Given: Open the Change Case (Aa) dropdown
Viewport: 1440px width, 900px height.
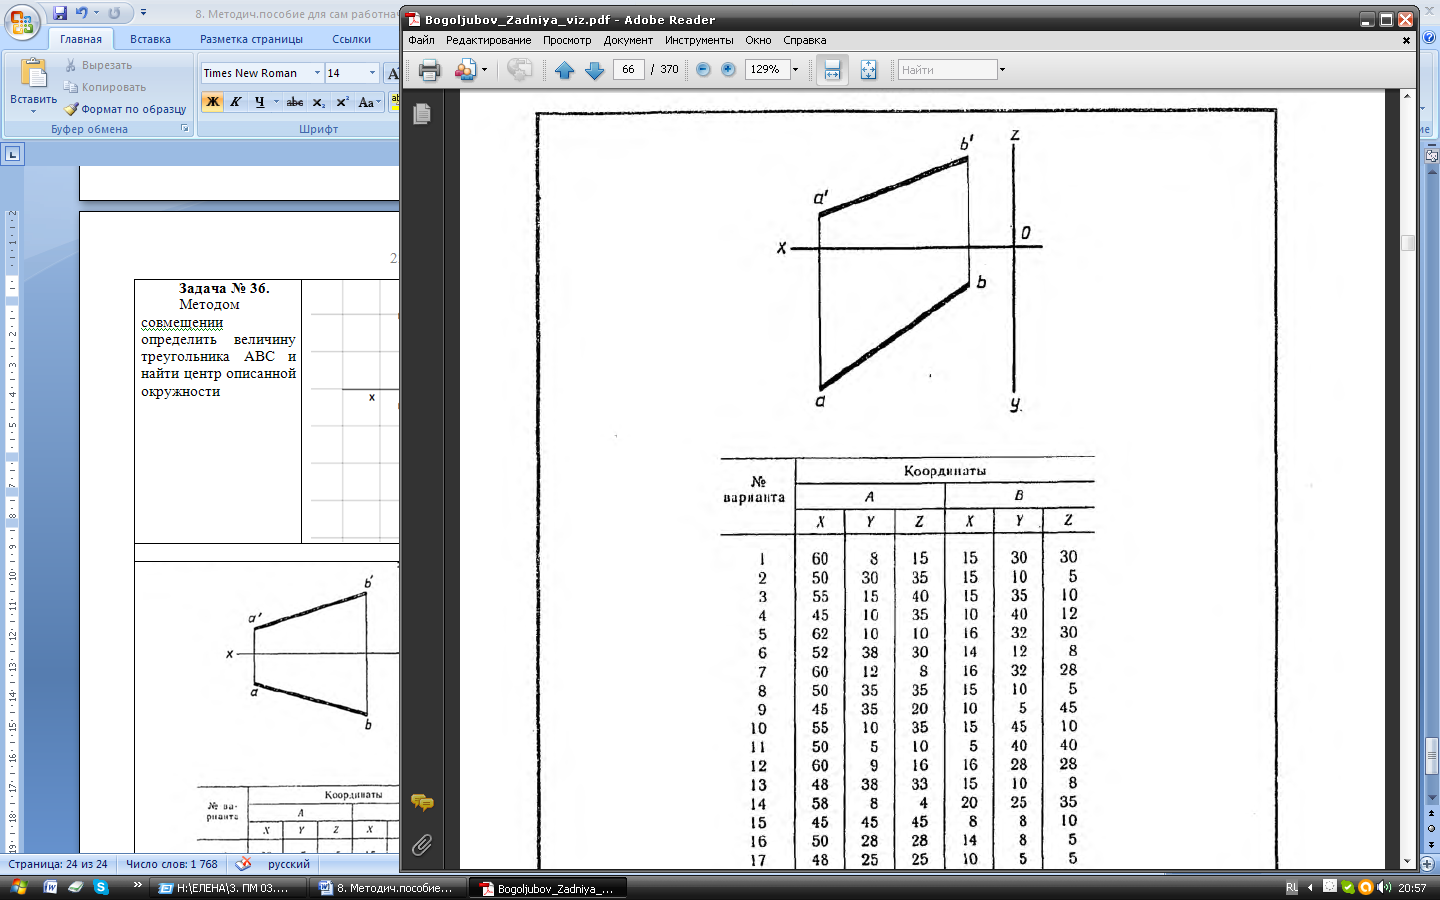Looking at the screenshot, I should pos(368,102).
